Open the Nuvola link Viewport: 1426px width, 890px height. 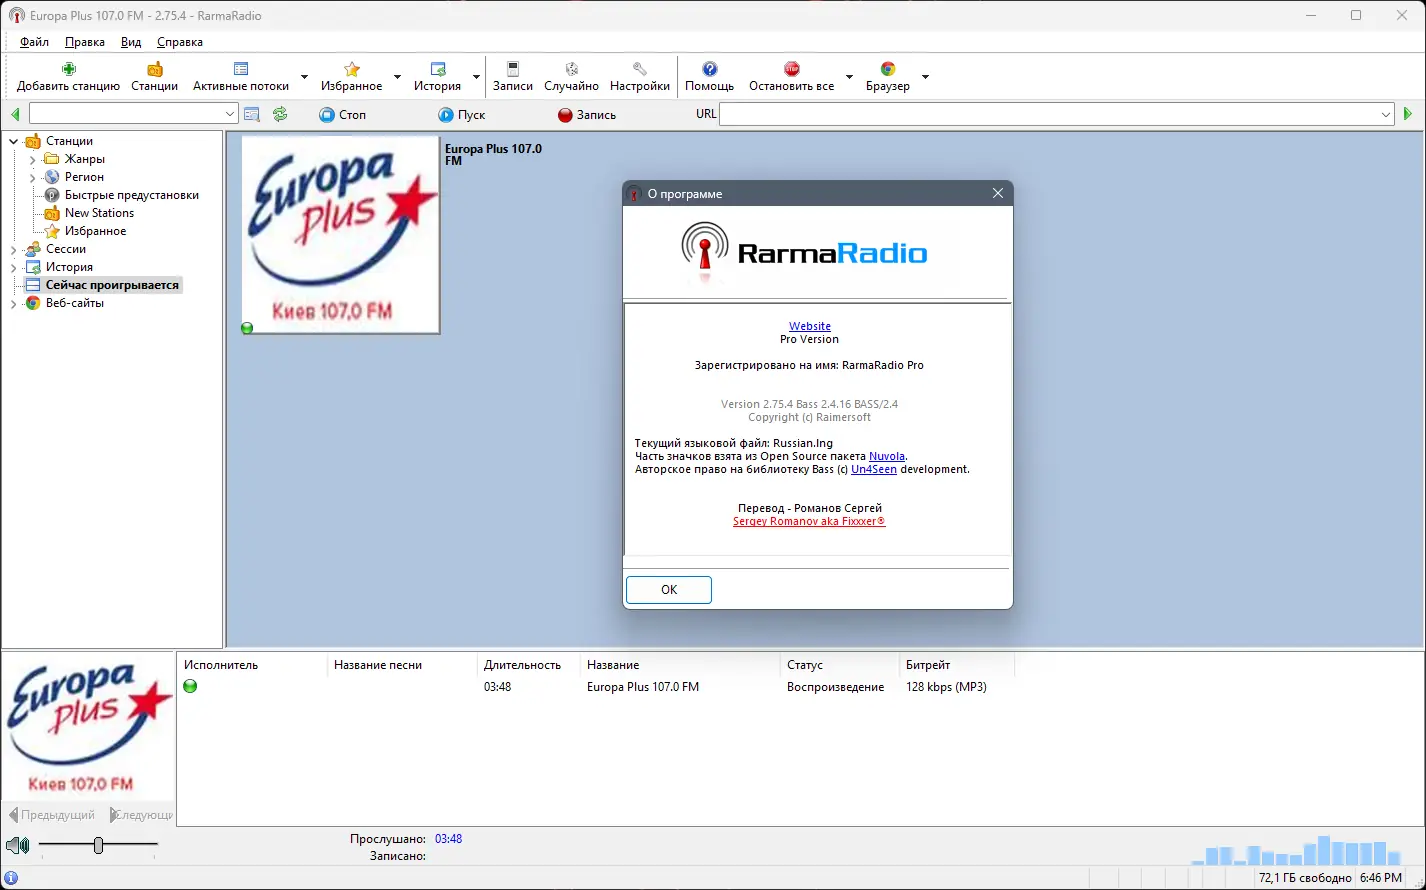coord(887,456)
